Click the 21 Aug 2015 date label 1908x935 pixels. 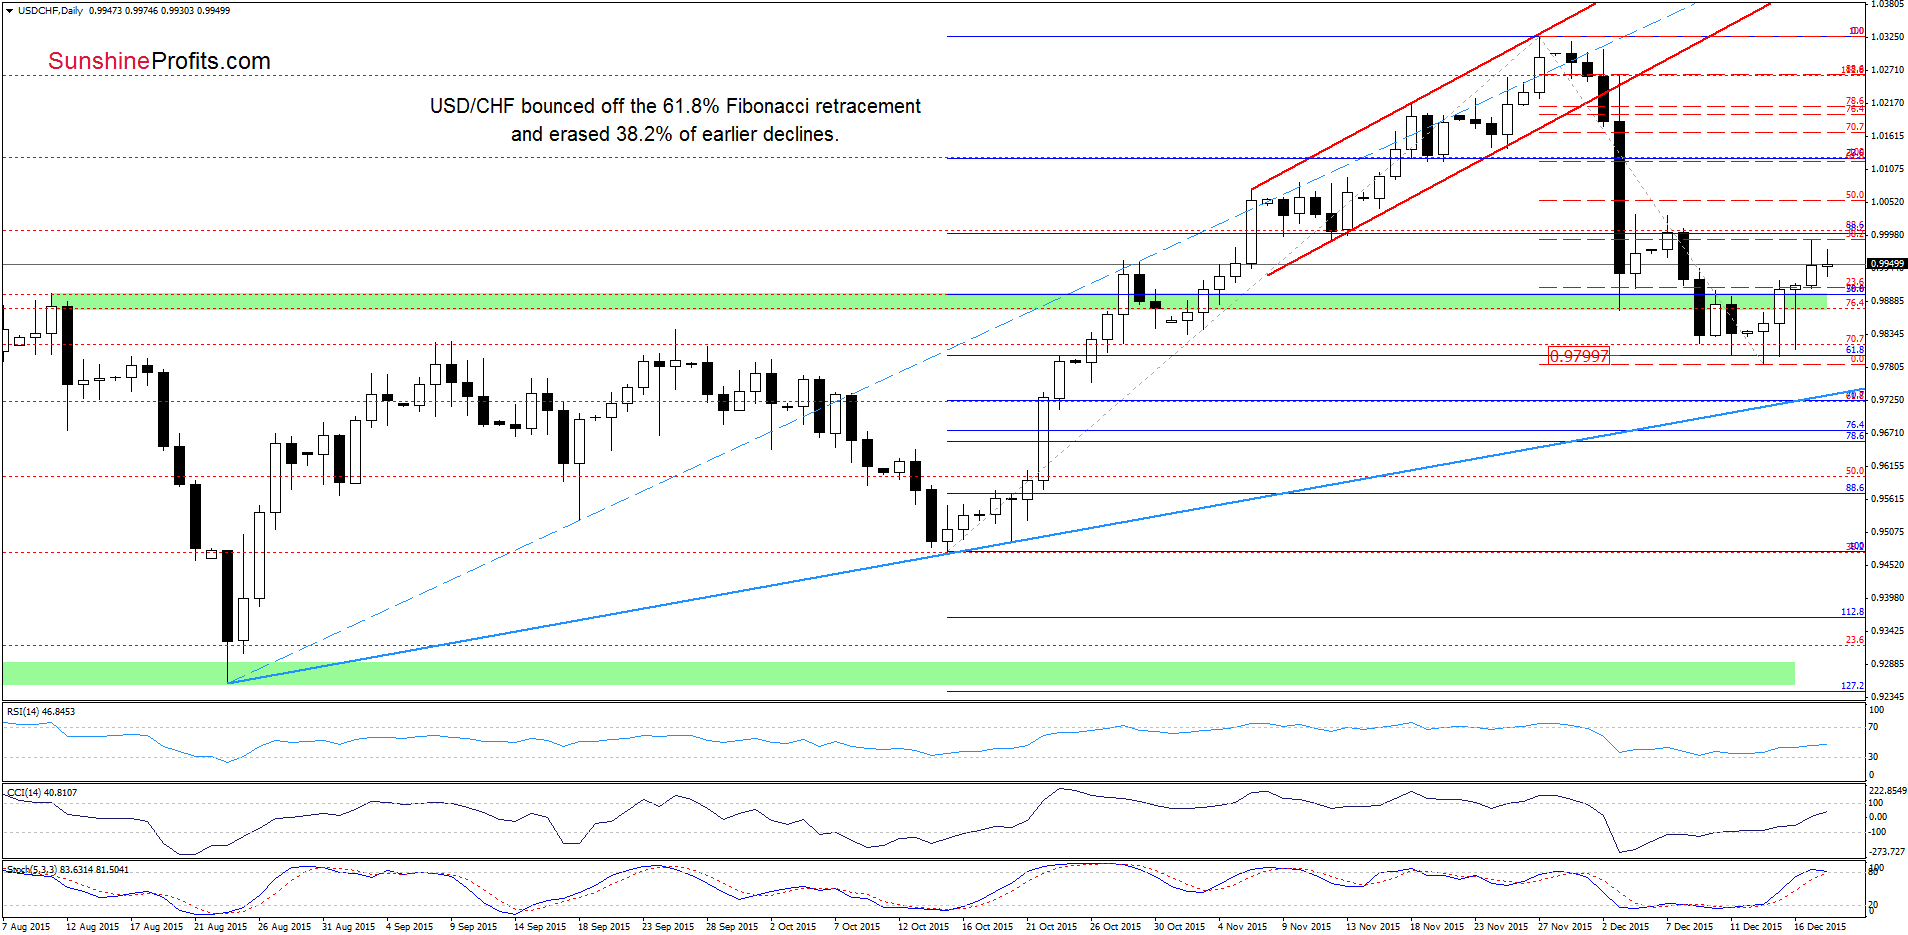pos(220,926)
